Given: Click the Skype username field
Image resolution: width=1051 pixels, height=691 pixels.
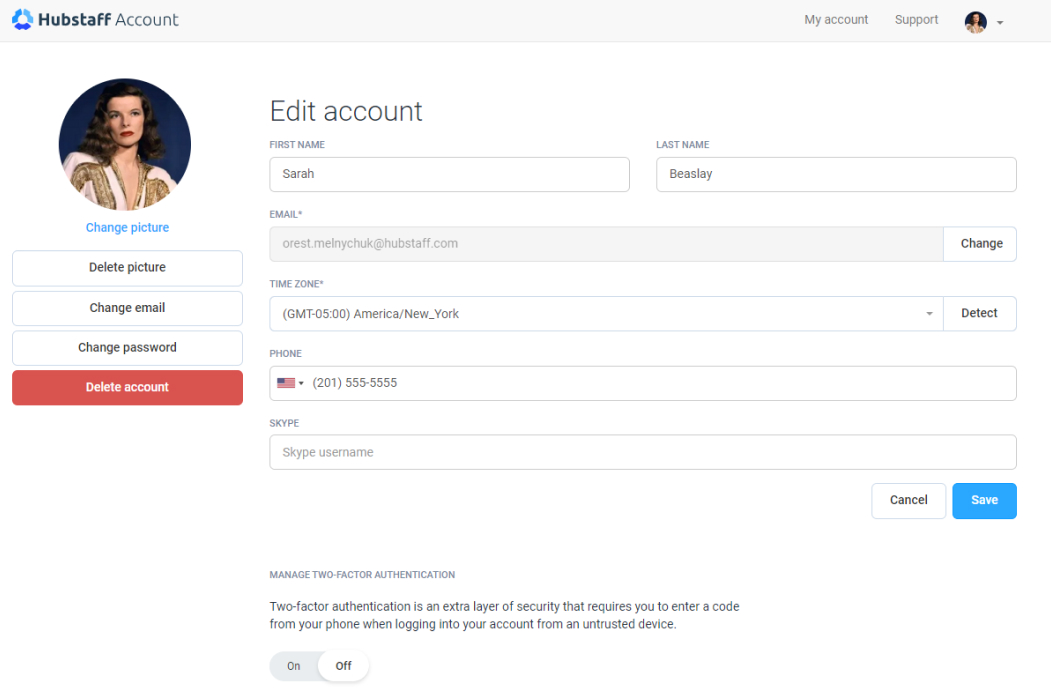Looking at the screenshot, I should coord(643,452).
